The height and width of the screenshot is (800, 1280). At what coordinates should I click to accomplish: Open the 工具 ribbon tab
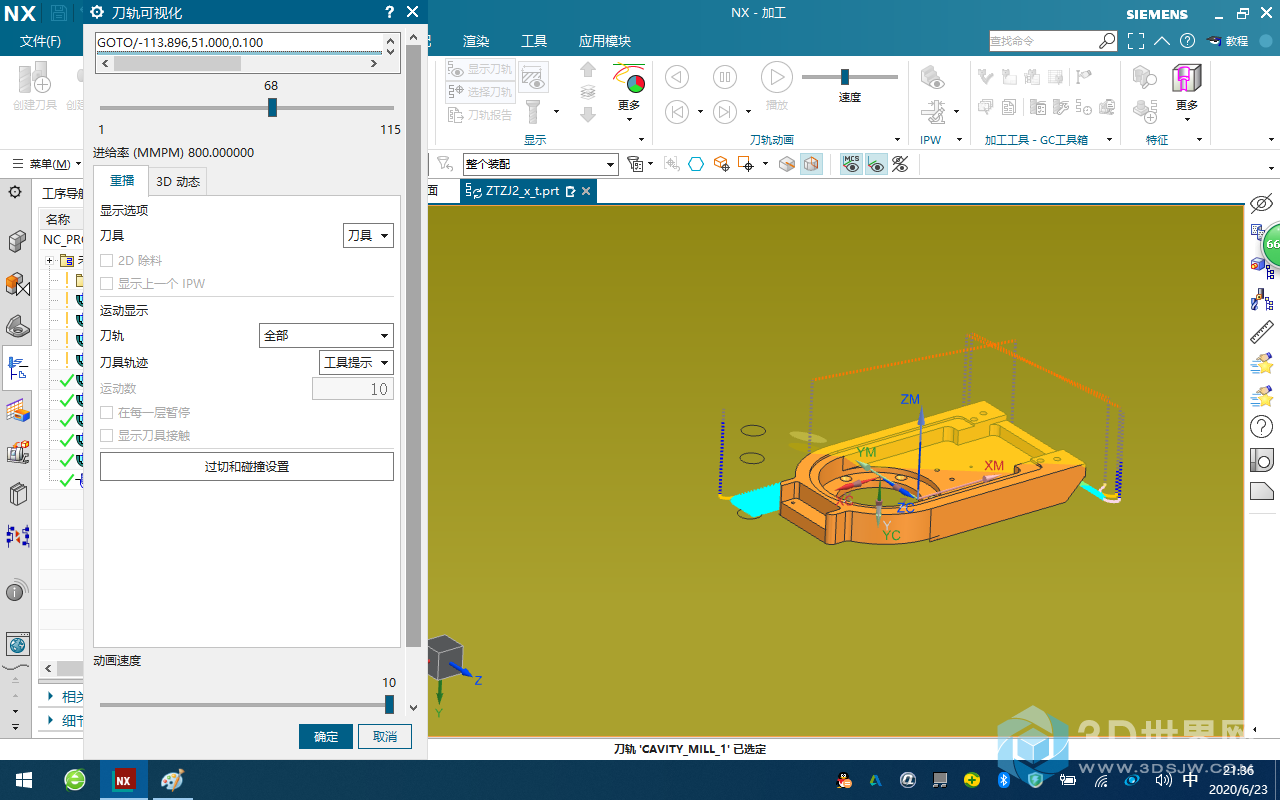pos(534,41)
